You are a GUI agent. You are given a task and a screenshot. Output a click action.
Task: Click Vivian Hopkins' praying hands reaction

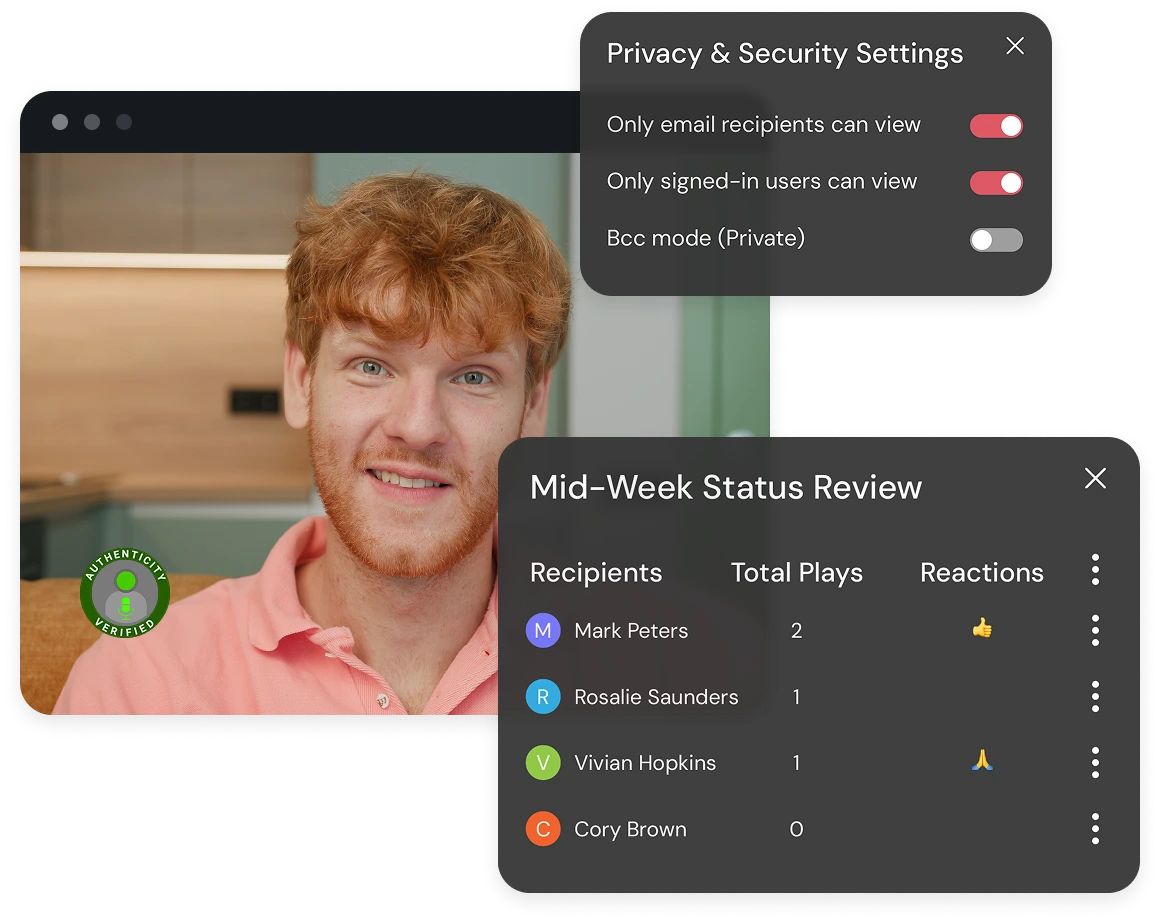982,760
